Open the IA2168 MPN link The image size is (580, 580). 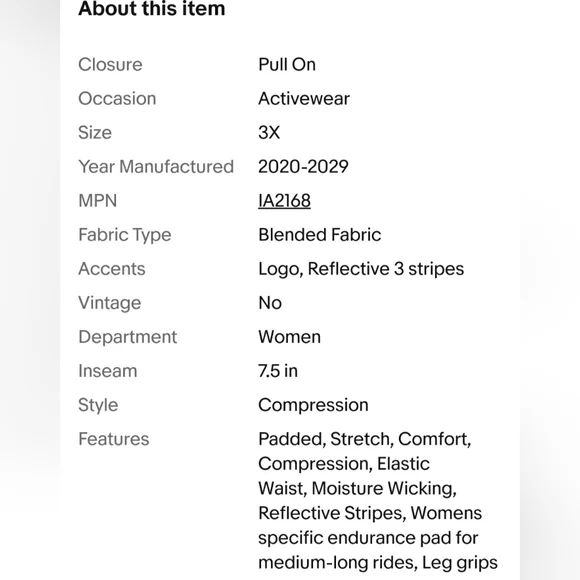(x=284, y=201)
